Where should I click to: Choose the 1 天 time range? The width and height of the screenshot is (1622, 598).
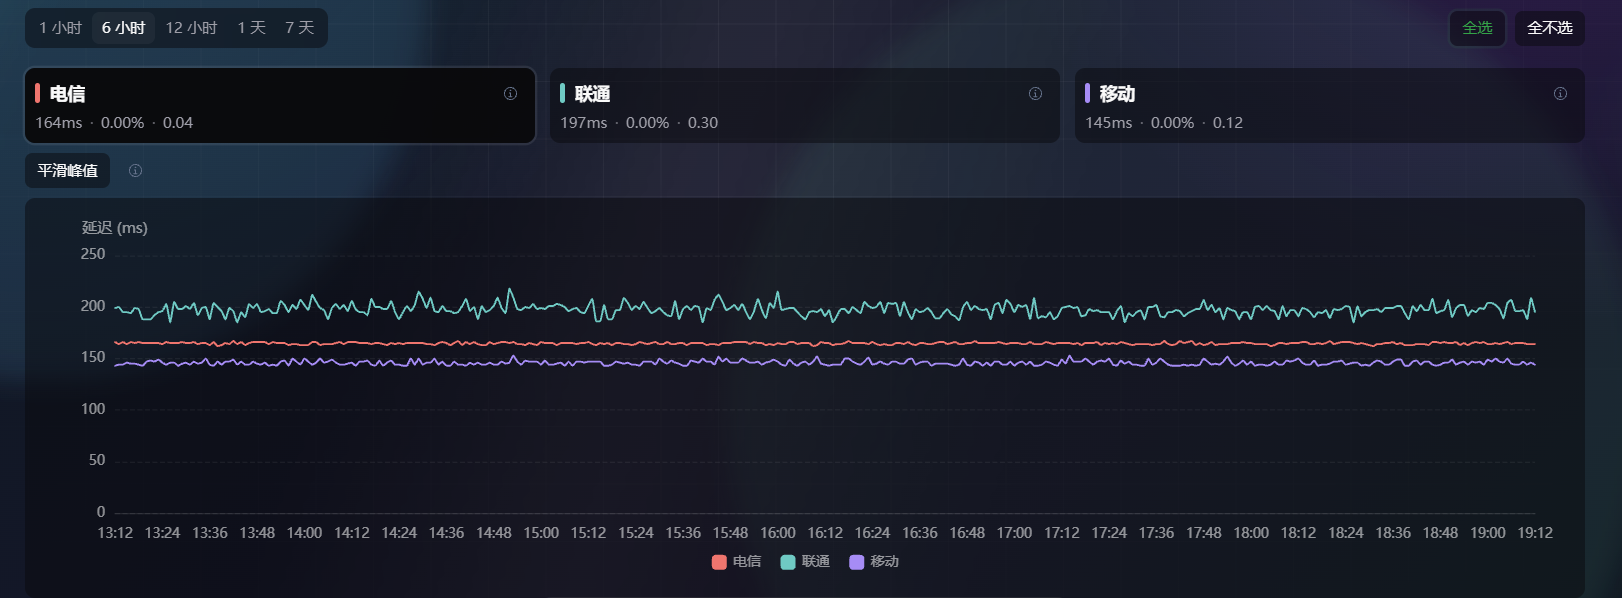252,28
